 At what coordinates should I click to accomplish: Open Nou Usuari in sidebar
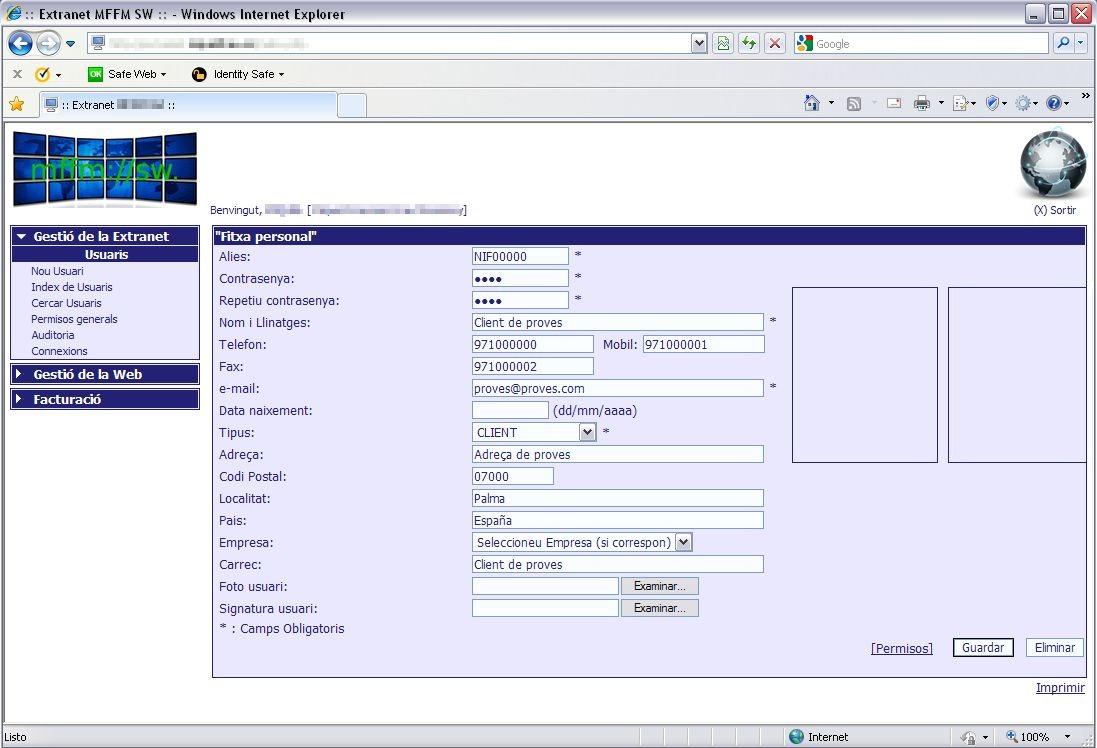coord(57,271)
